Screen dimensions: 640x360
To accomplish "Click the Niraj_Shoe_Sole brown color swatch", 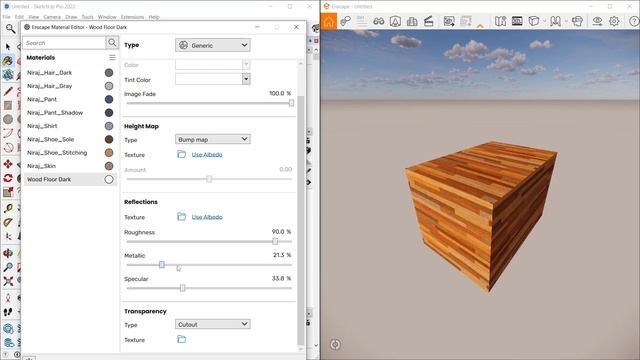I will (109, 139).
